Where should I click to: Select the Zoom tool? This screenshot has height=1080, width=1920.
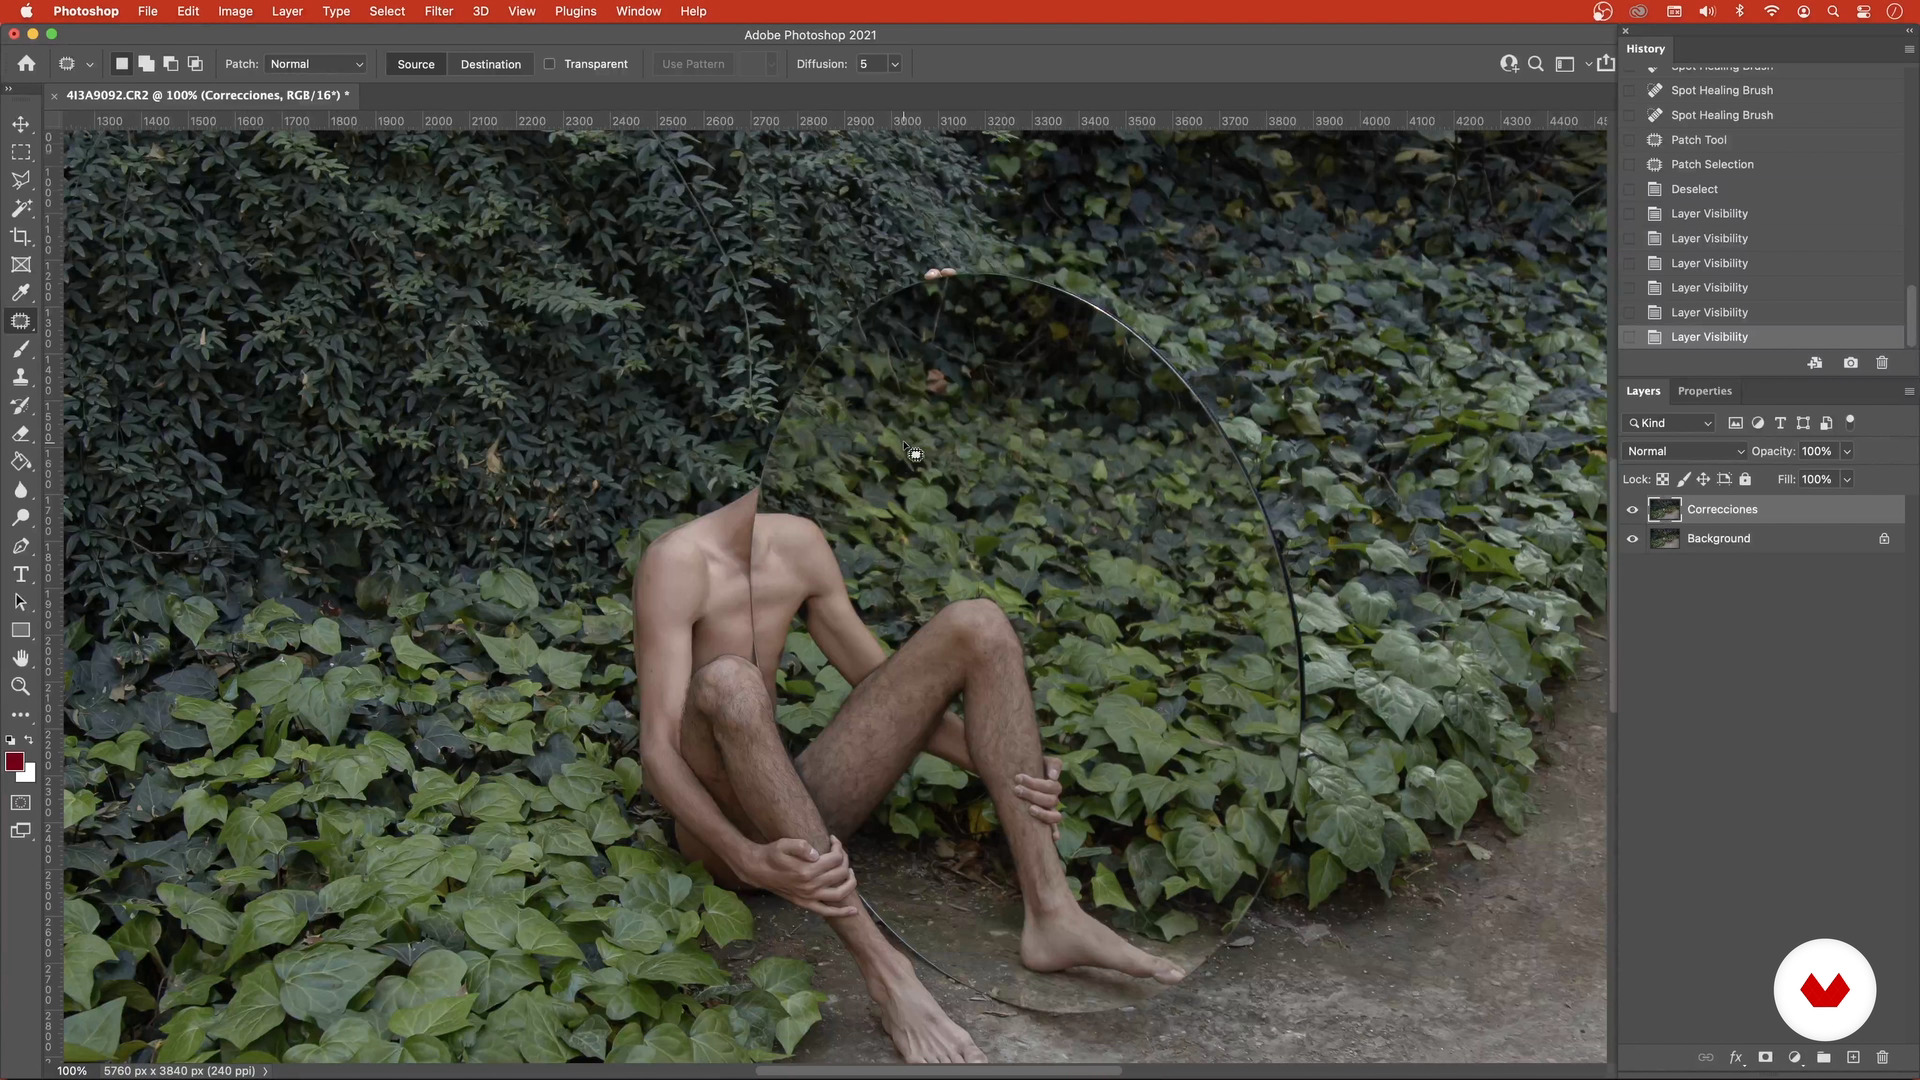pyautogui.click(x=20, y=687)
